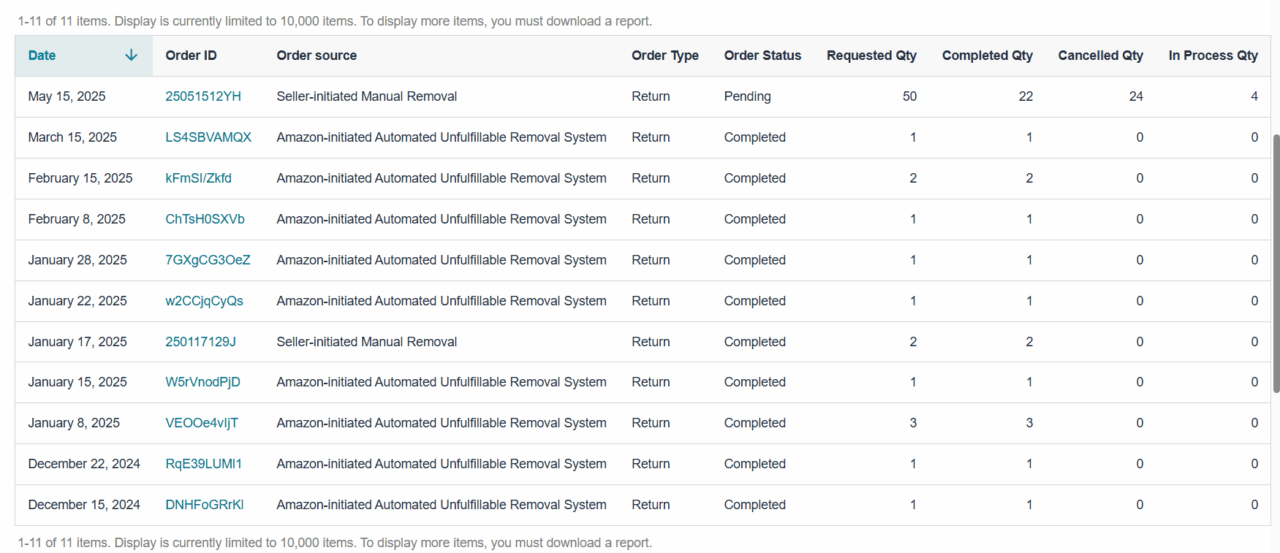Click the vertical scrollbar on the right

[x=1275, y=262]
